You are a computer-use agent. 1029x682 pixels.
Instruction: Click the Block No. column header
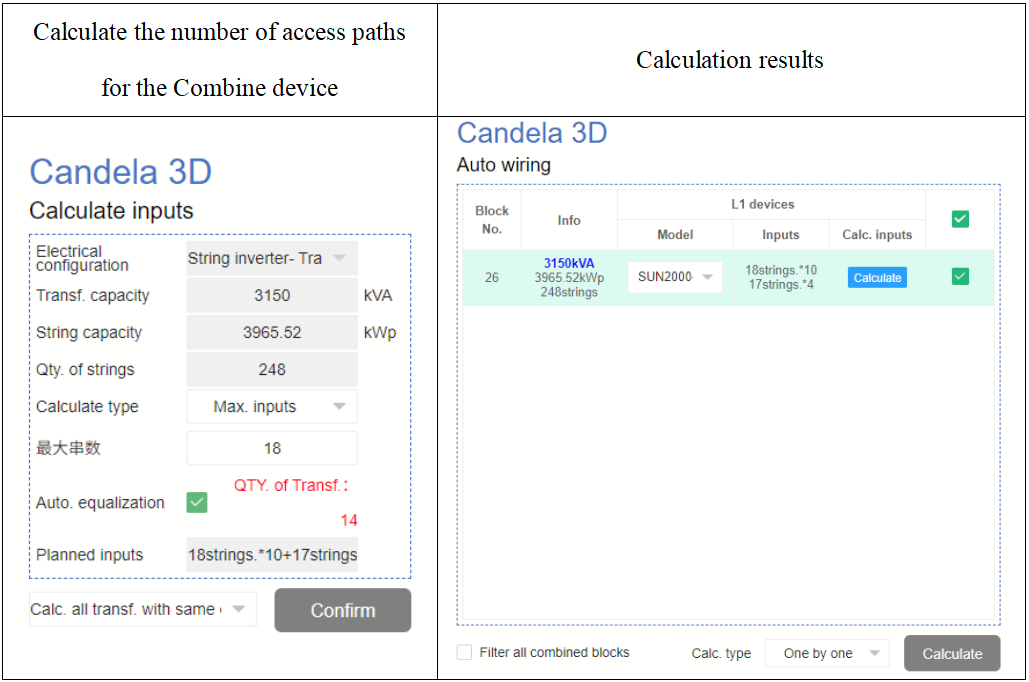(x=491, y=220)
